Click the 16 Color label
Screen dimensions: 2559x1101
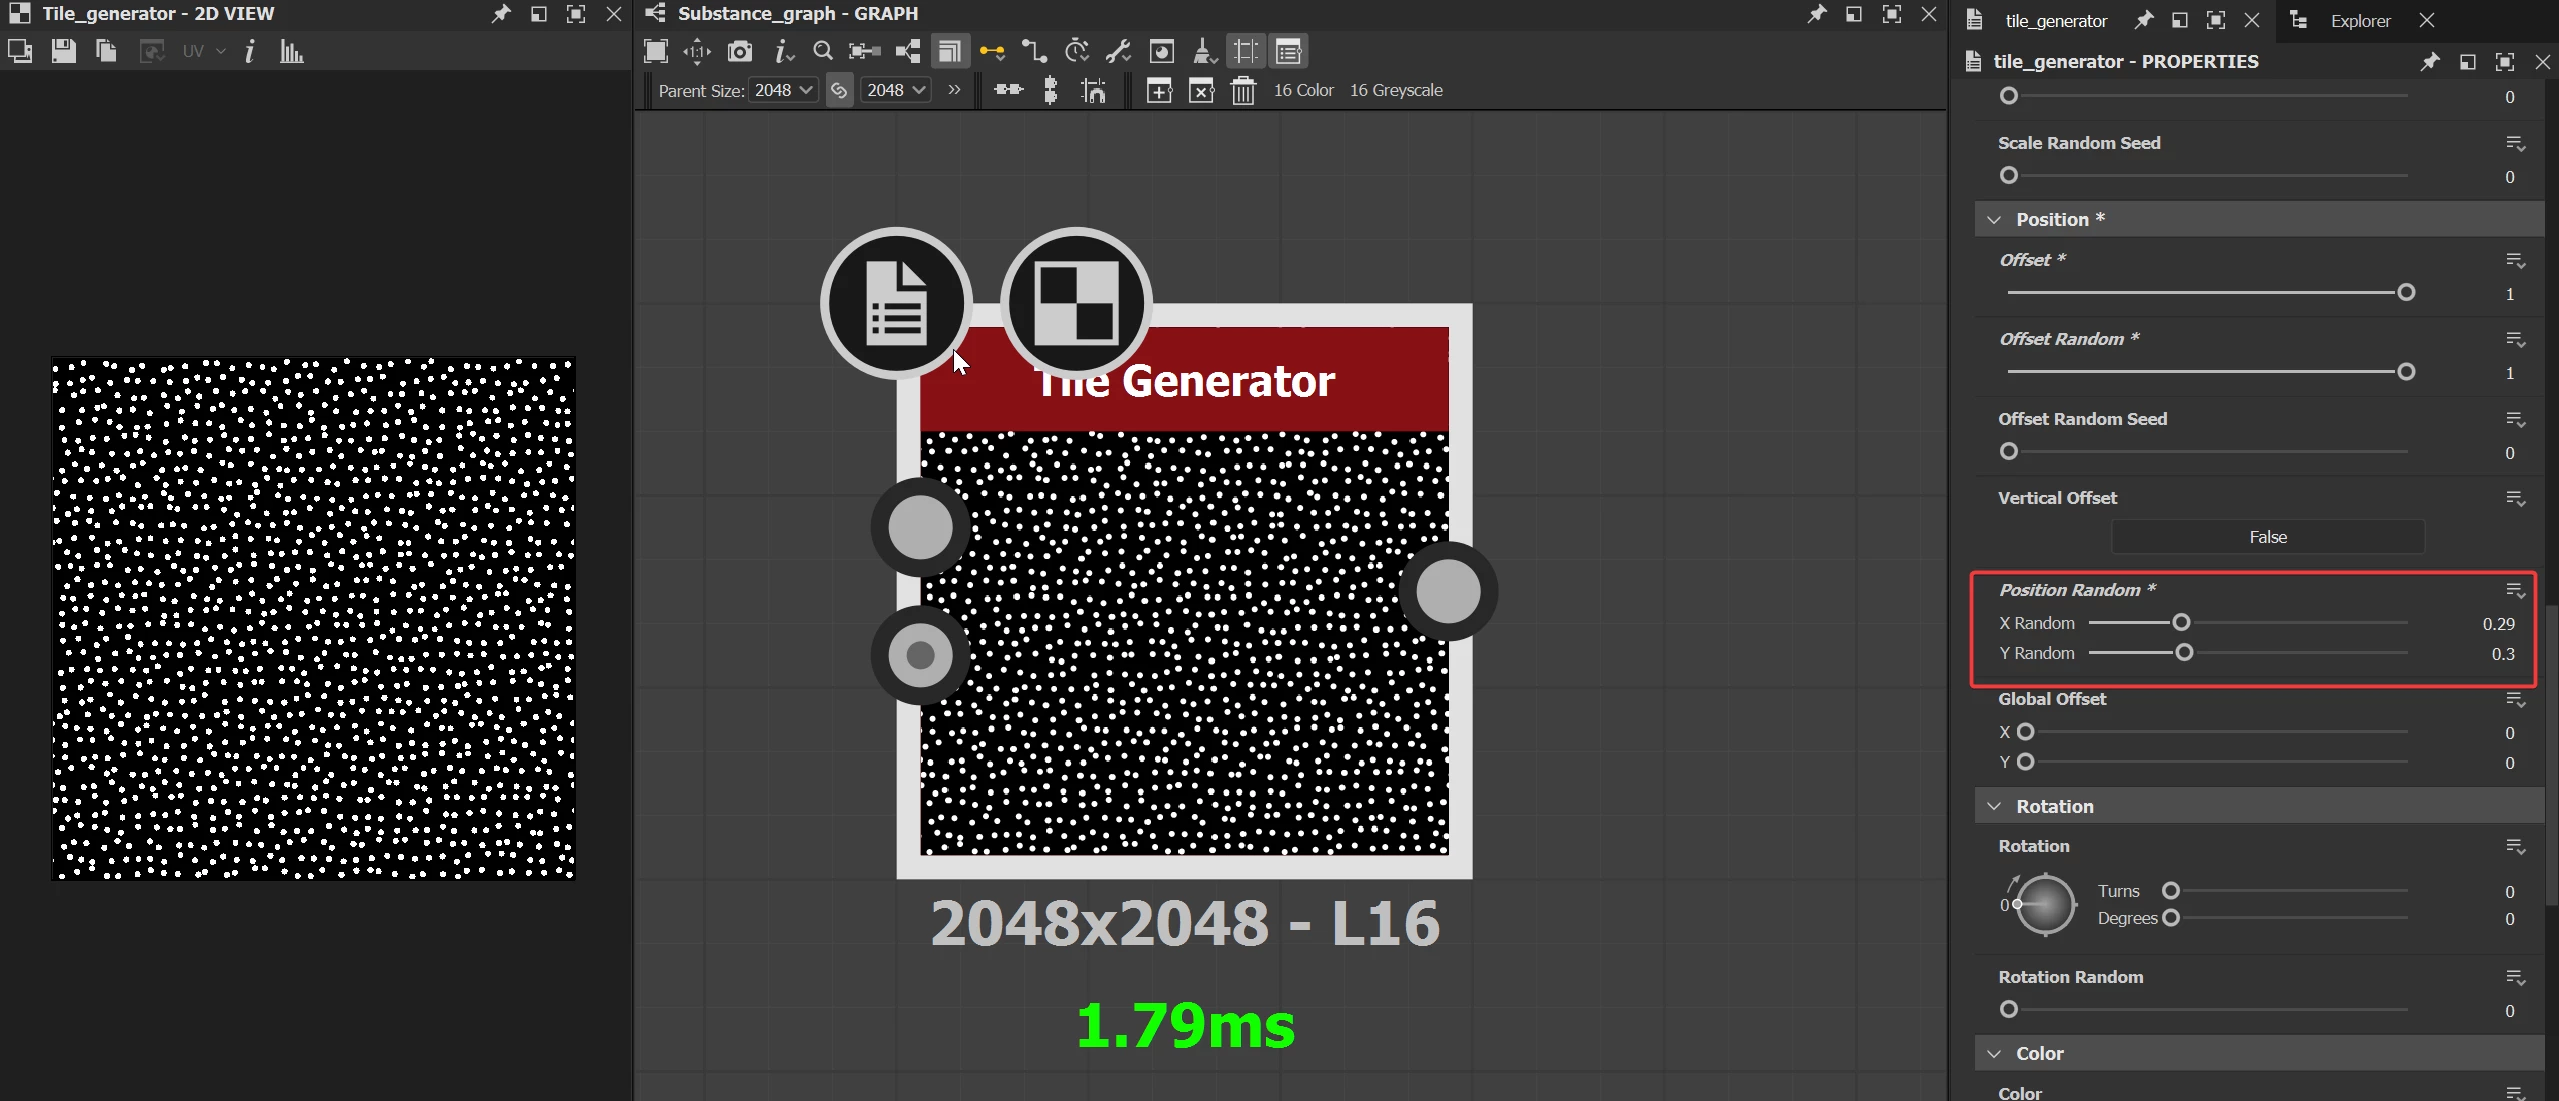pyautogui.click(x=1303, y=90)
